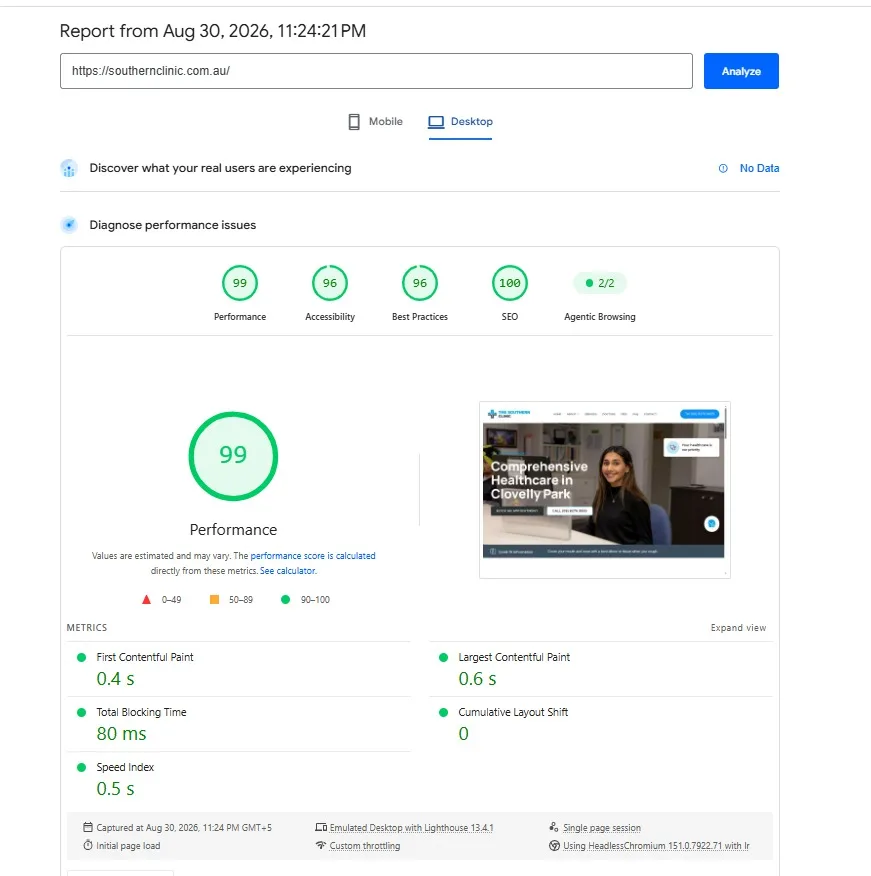Jump to Performance score gauge 99
871x876 pixels.
[x=240, y=283]
